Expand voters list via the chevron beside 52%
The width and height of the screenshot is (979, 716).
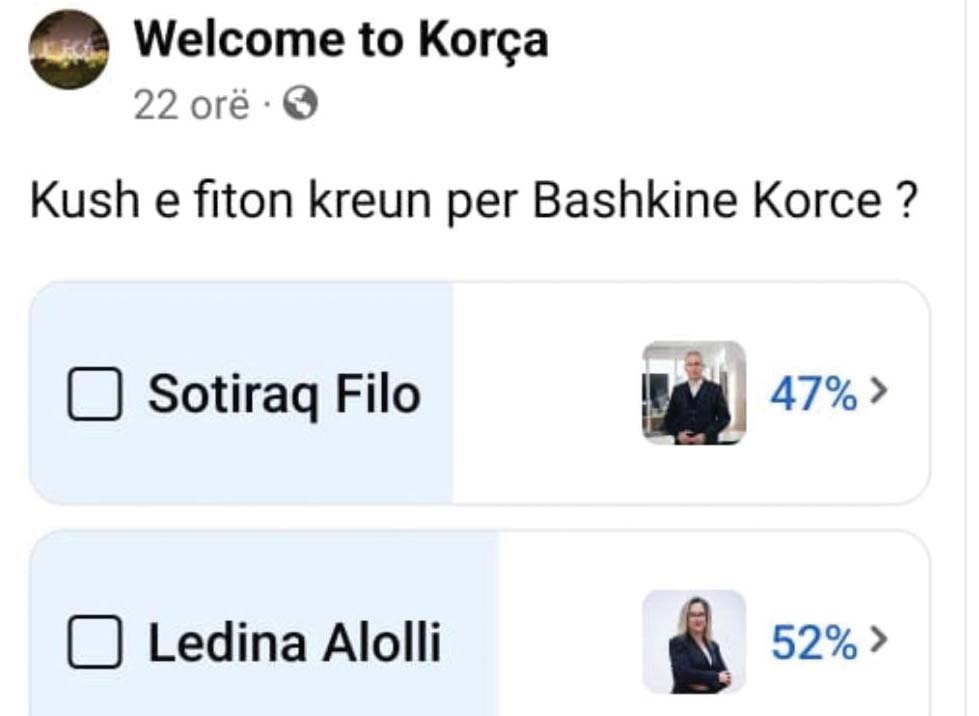pyautogui.click(x=879, y=641)
